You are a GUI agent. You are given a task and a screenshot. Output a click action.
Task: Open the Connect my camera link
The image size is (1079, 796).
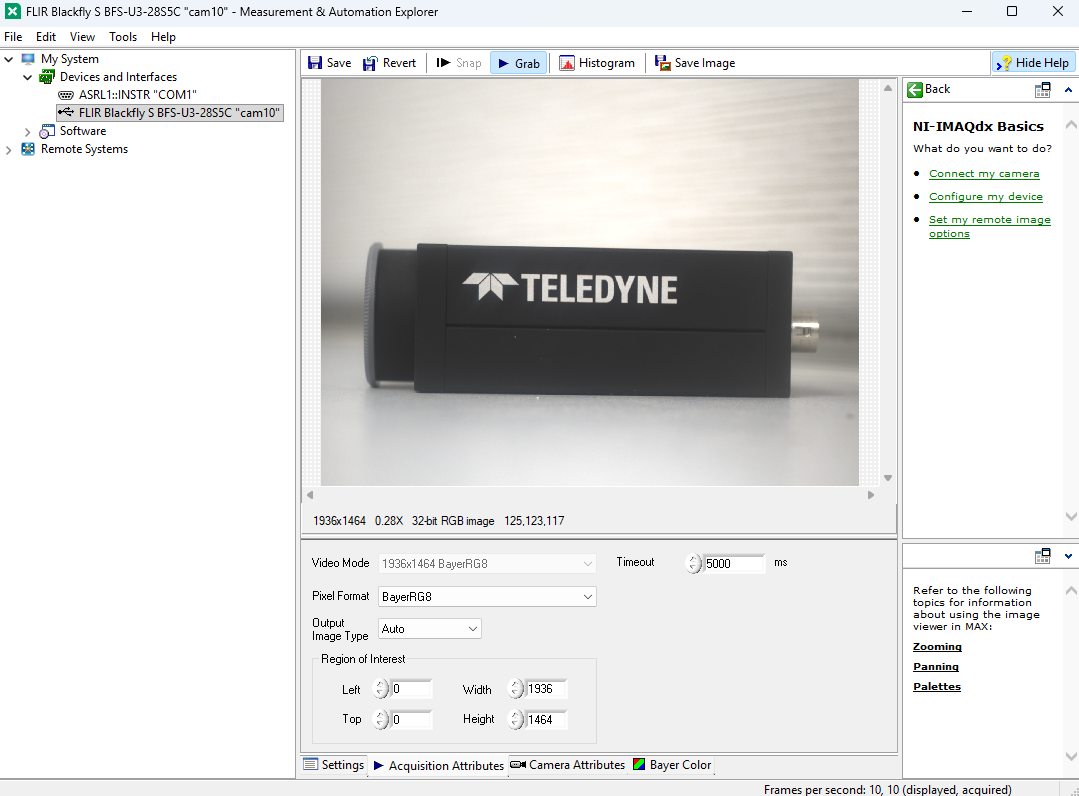983,174
